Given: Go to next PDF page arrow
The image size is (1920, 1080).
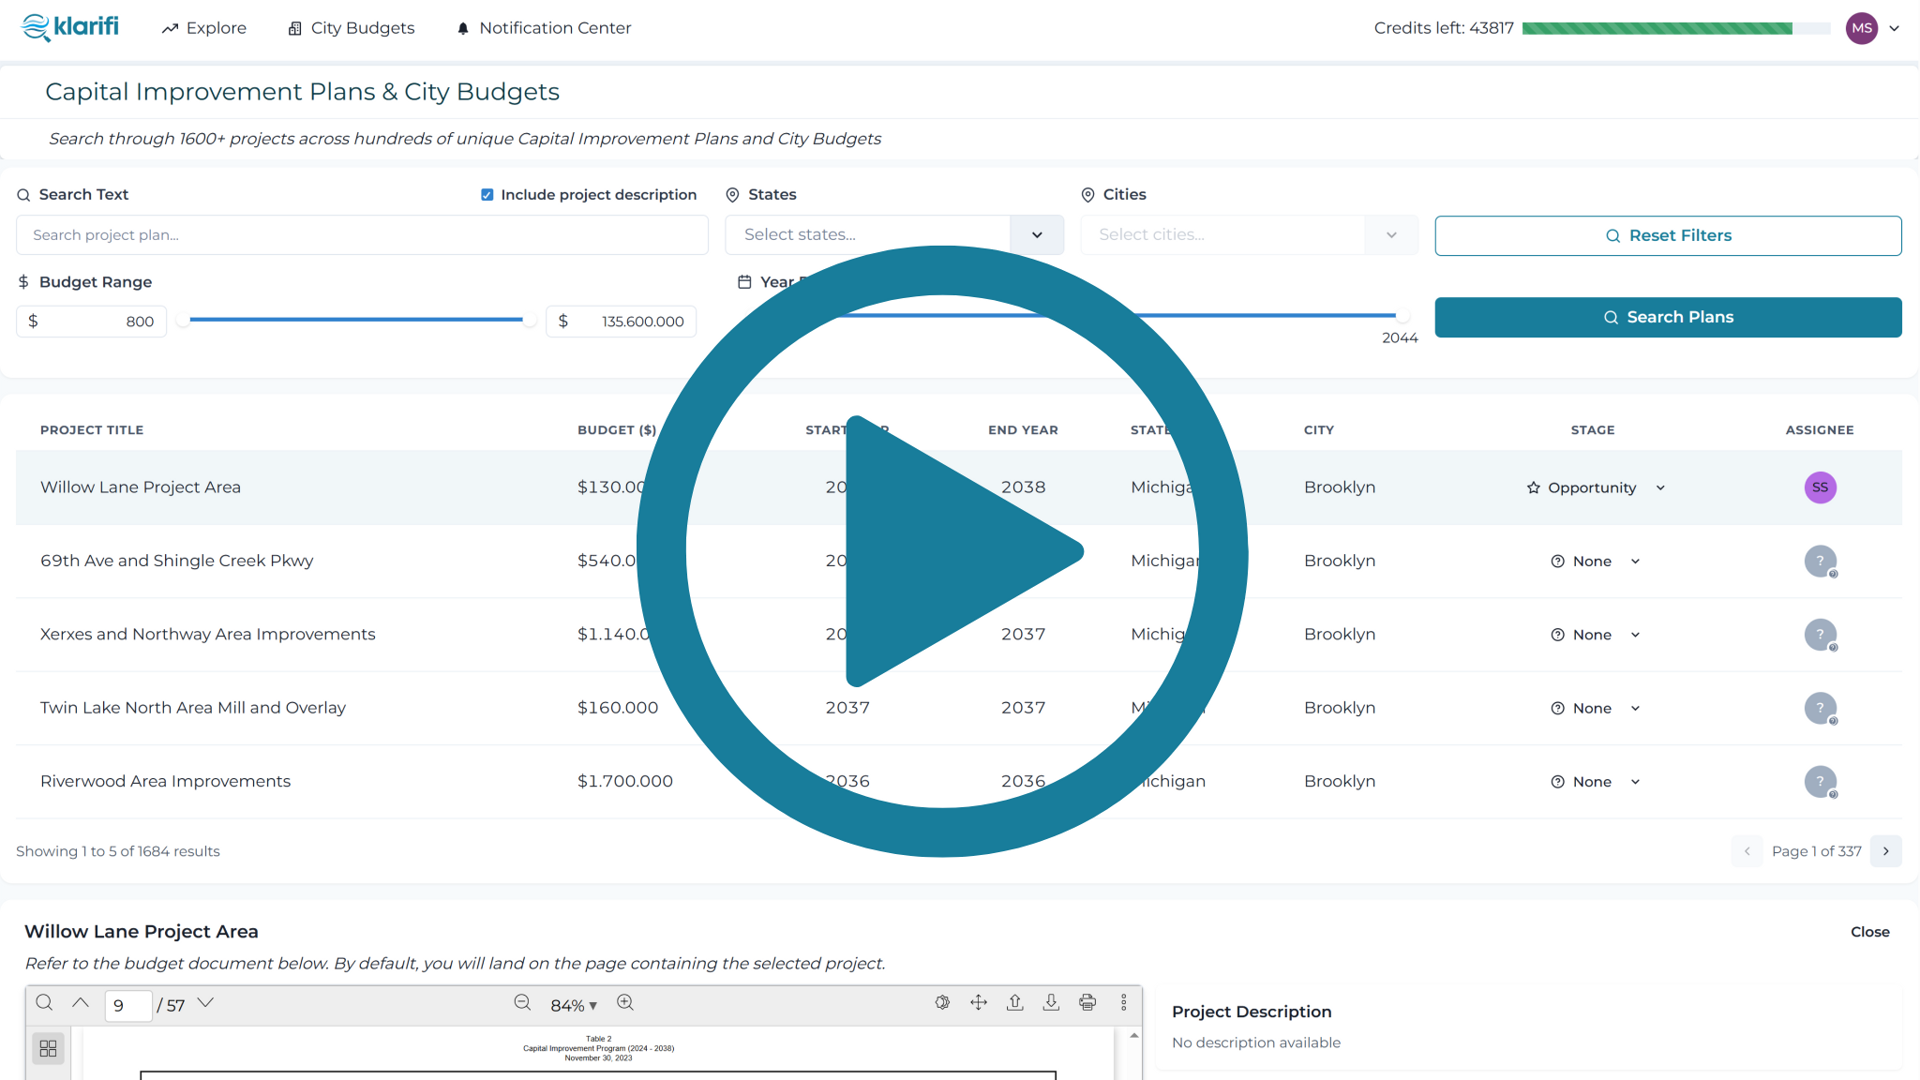Looking at the screenshot, I should click(205, 1003).
